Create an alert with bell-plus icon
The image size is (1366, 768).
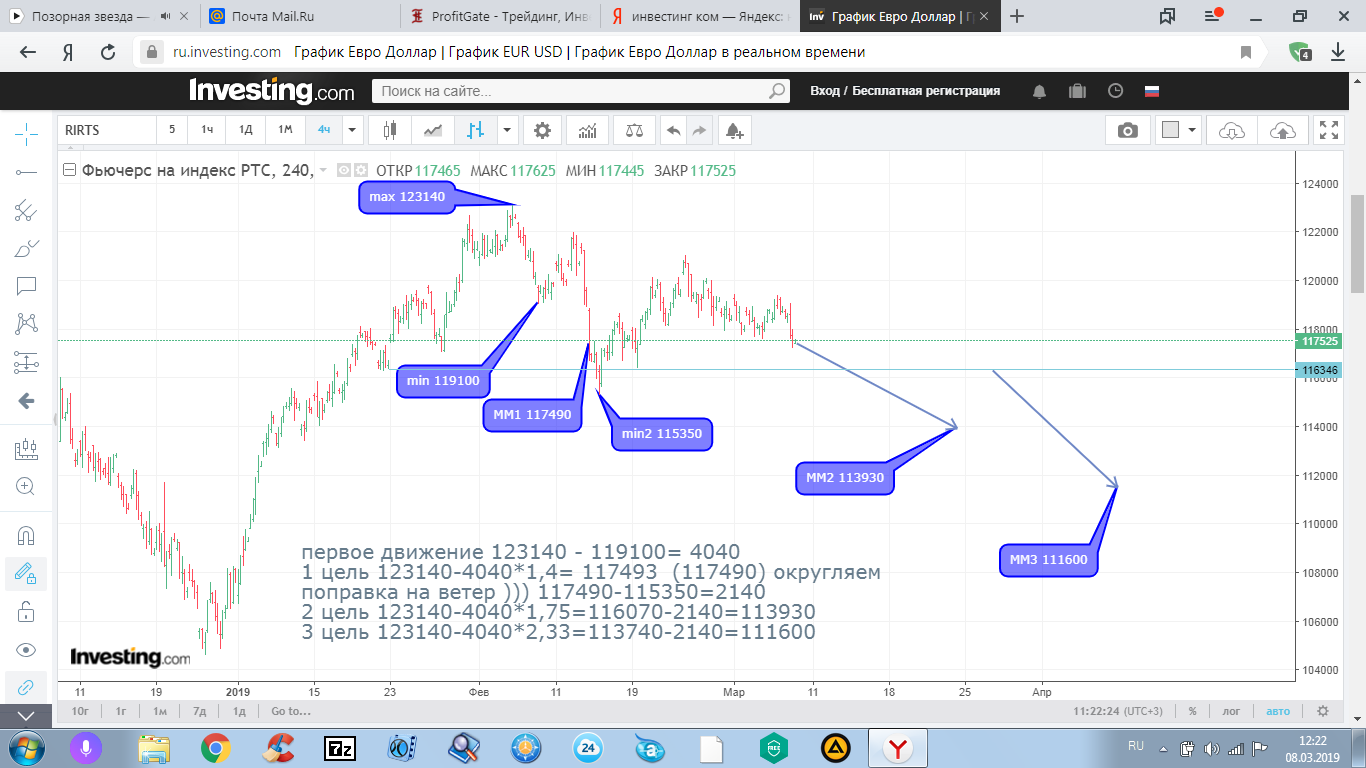(734, 130)
